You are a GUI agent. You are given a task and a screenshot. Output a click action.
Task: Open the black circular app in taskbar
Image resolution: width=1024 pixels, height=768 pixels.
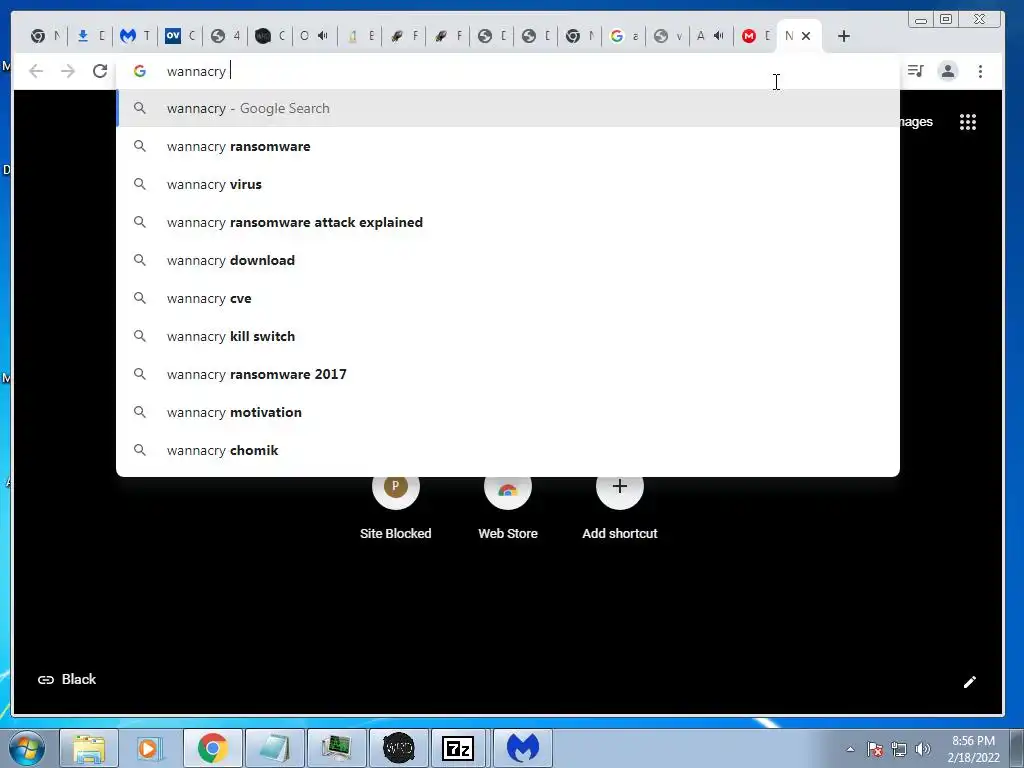(x=398, y=748)
